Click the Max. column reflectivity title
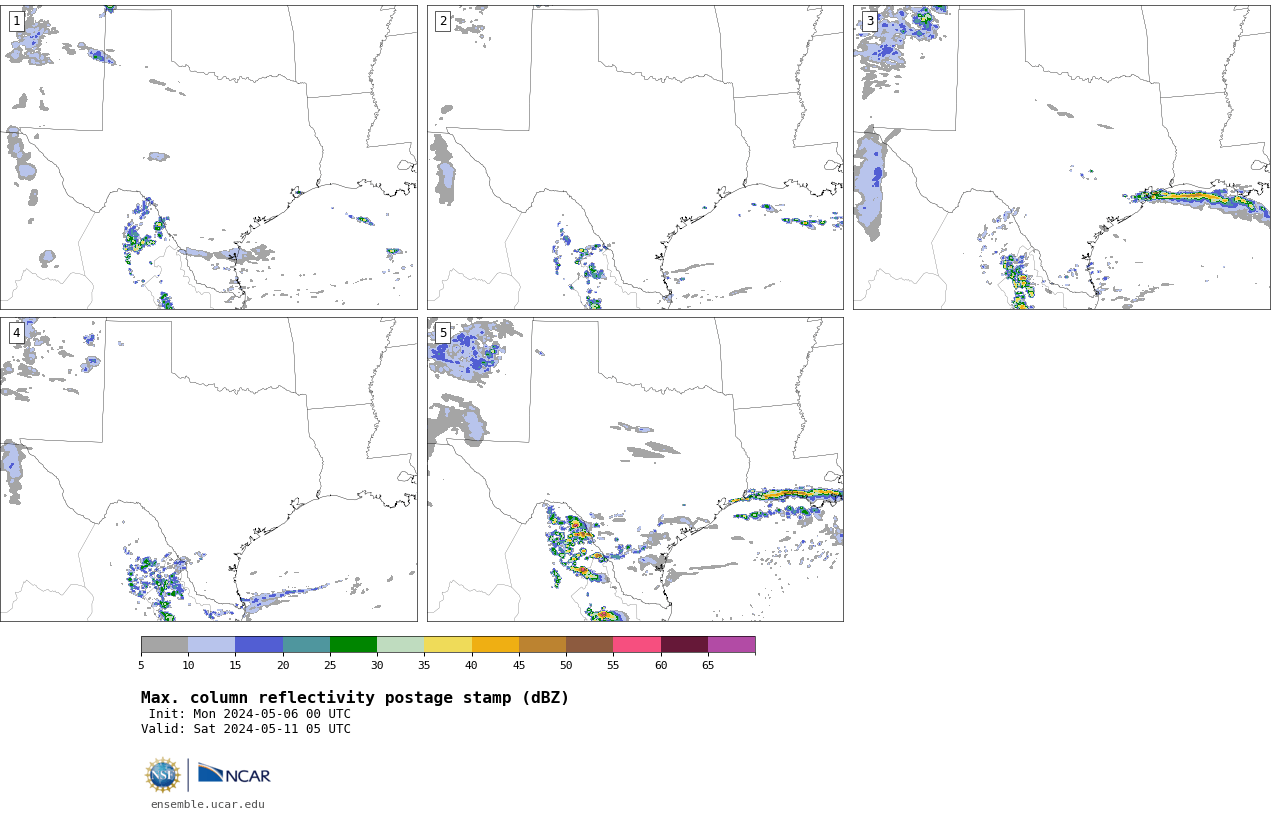The height and width of the screenshot is (815, 1280). click(355, 698)
